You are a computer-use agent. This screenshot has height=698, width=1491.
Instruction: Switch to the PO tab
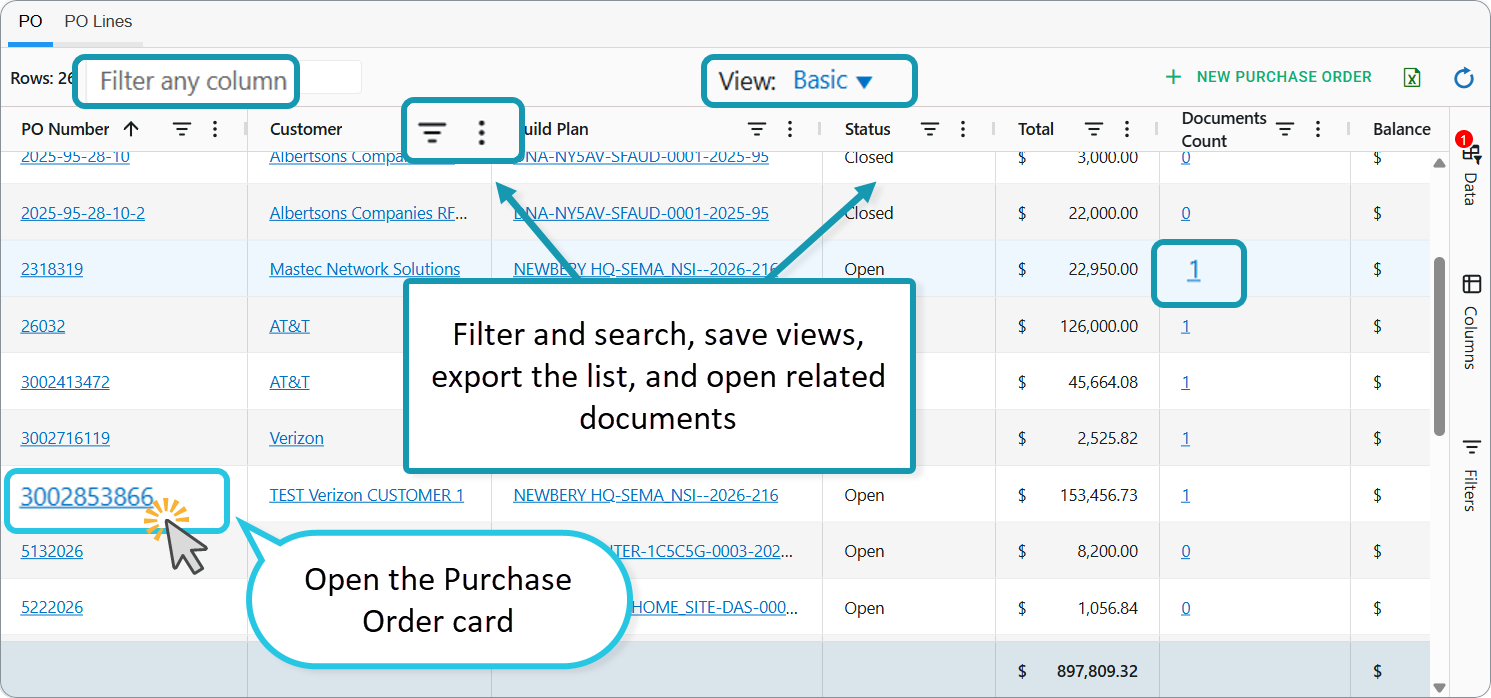[x=30, y=21]
